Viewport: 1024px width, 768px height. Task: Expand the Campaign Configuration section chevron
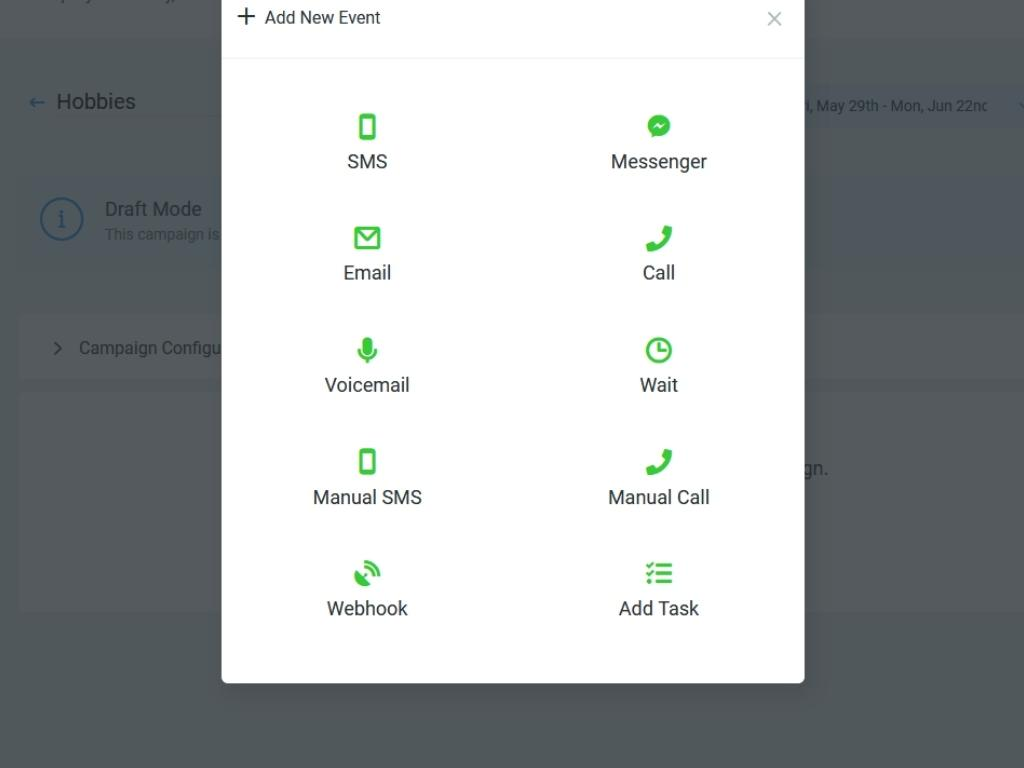point(57,348)
